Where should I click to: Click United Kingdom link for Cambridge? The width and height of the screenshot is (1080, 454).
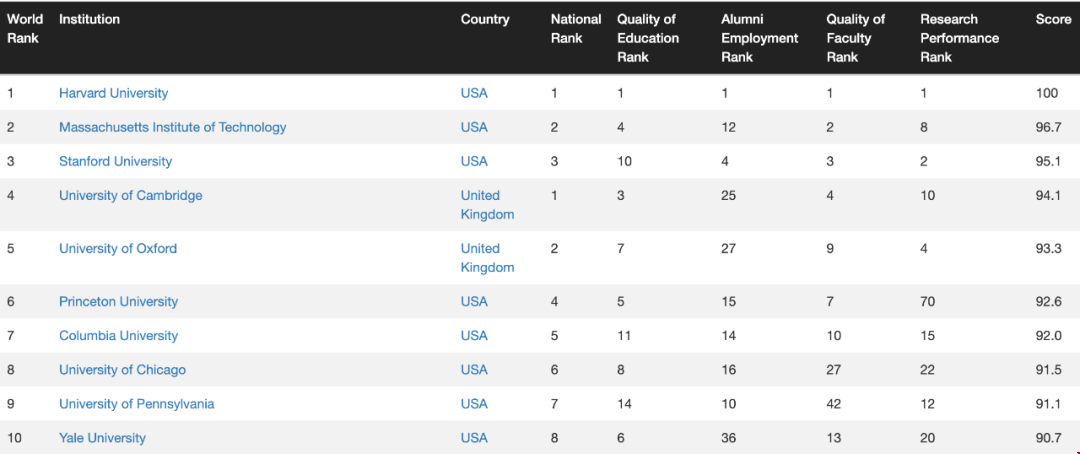pos(487,205)
